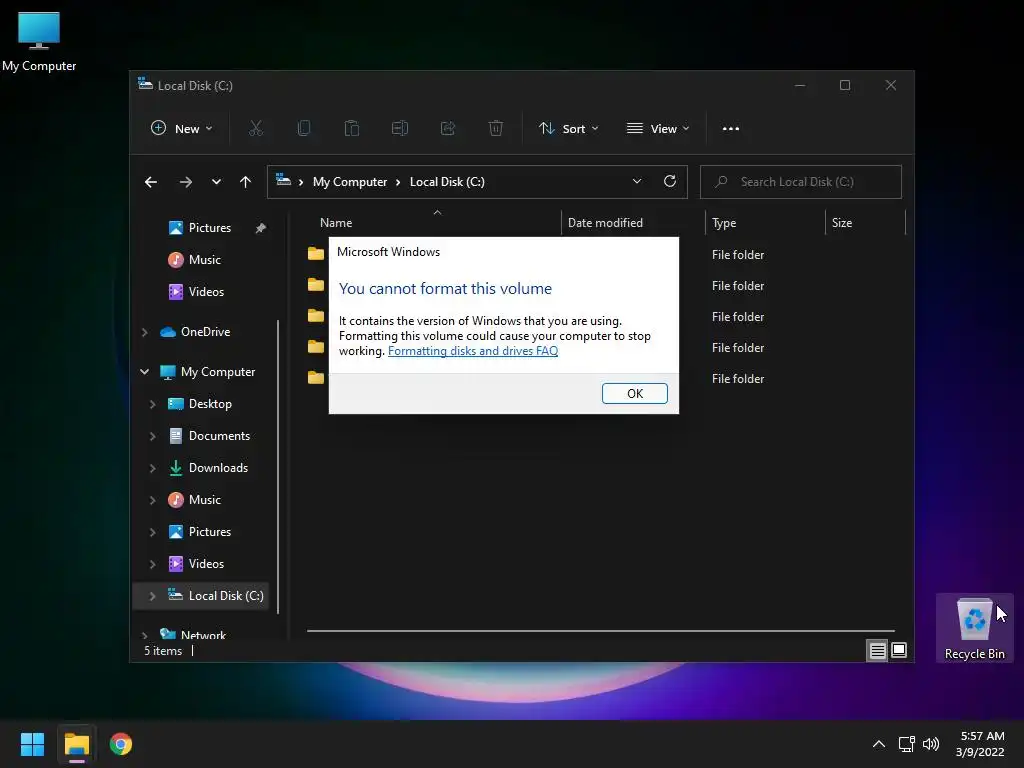Screen dimensions: 1024x768
Task: Expand the Local Disk (C:) tree node
Action: 152,596
